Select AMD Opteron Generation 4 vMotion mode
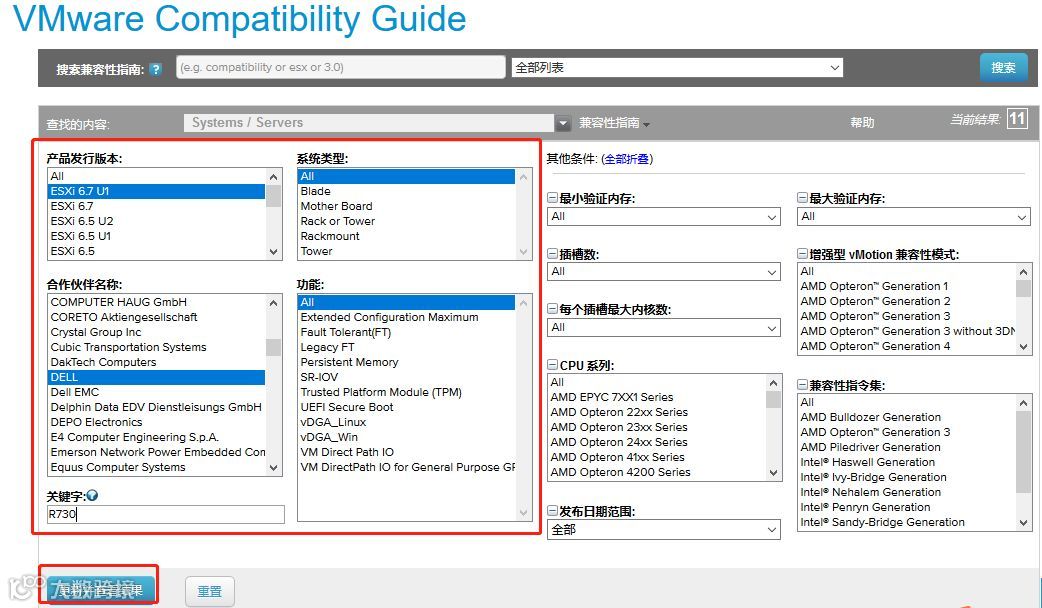 pyautogui.click(x=906, y=346)
